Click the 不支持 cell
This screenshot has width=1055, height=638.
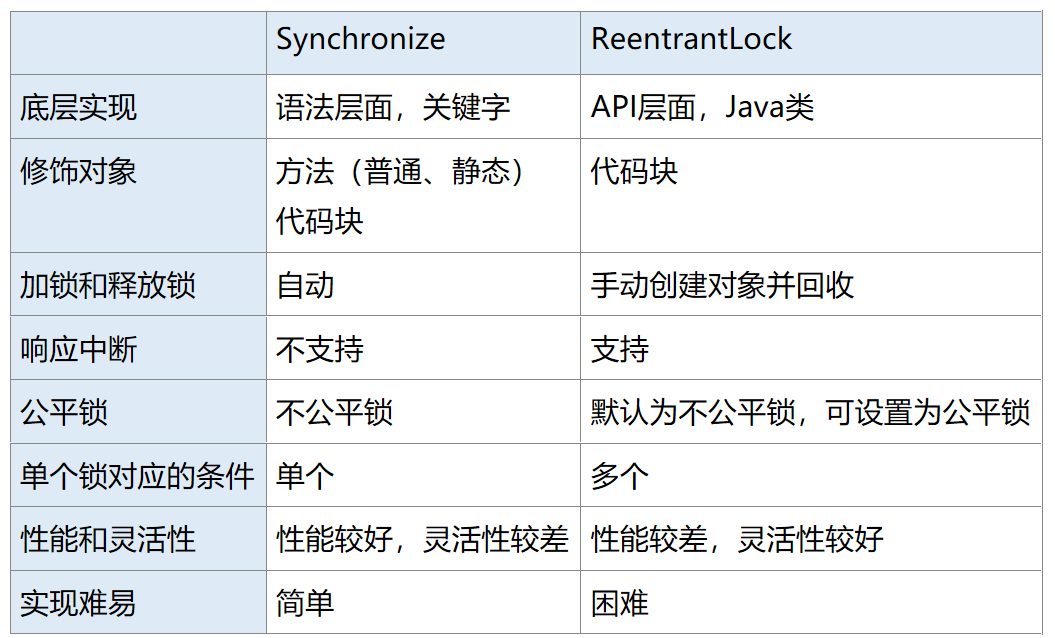click(320, 349)
